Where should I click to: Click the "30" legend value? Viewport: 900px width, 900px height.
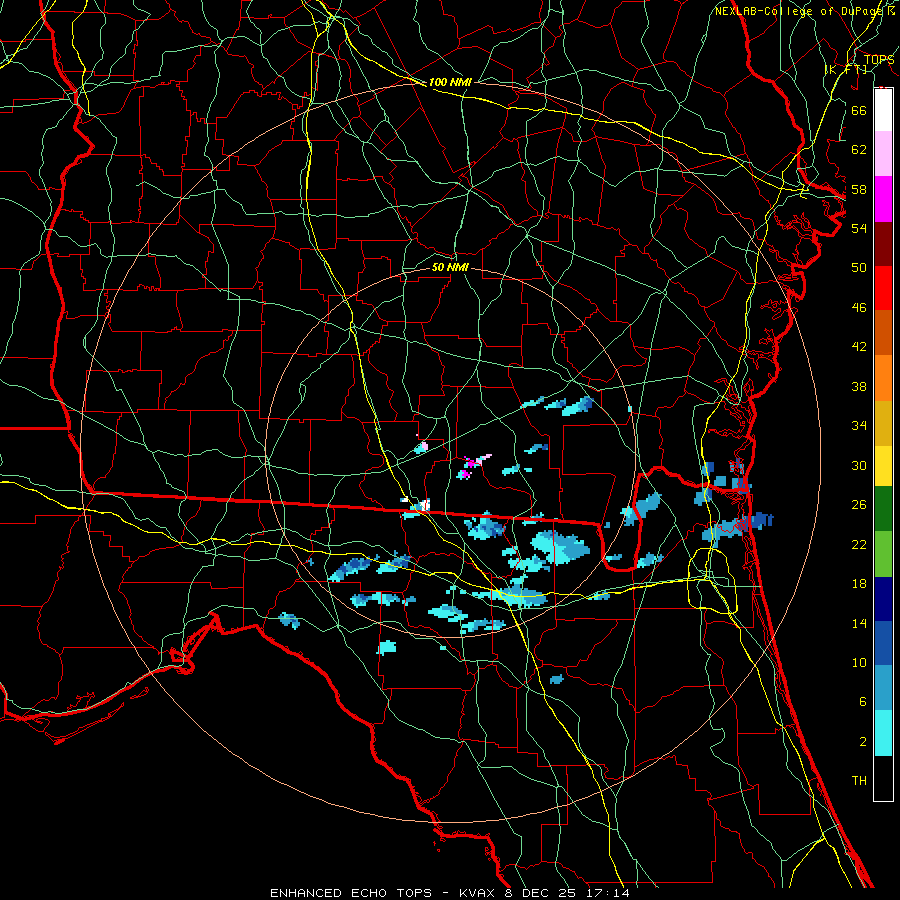[859, 465]
